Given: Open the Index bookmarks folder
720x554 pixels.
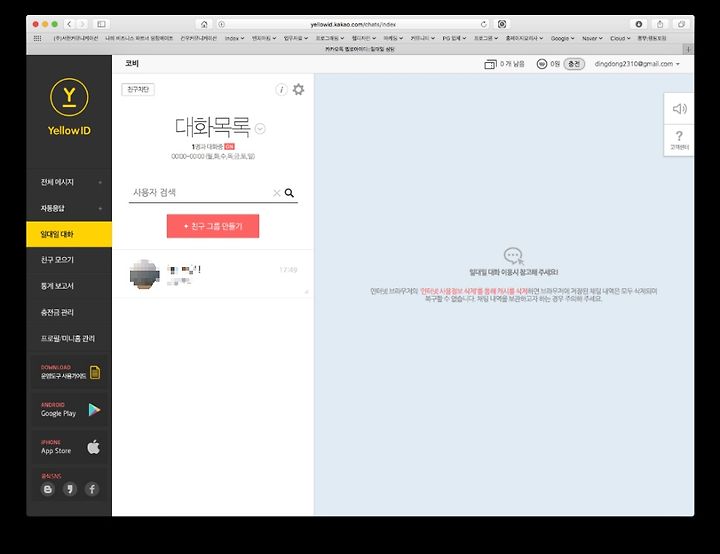Looking at the screenshot, I should point(234,38).
